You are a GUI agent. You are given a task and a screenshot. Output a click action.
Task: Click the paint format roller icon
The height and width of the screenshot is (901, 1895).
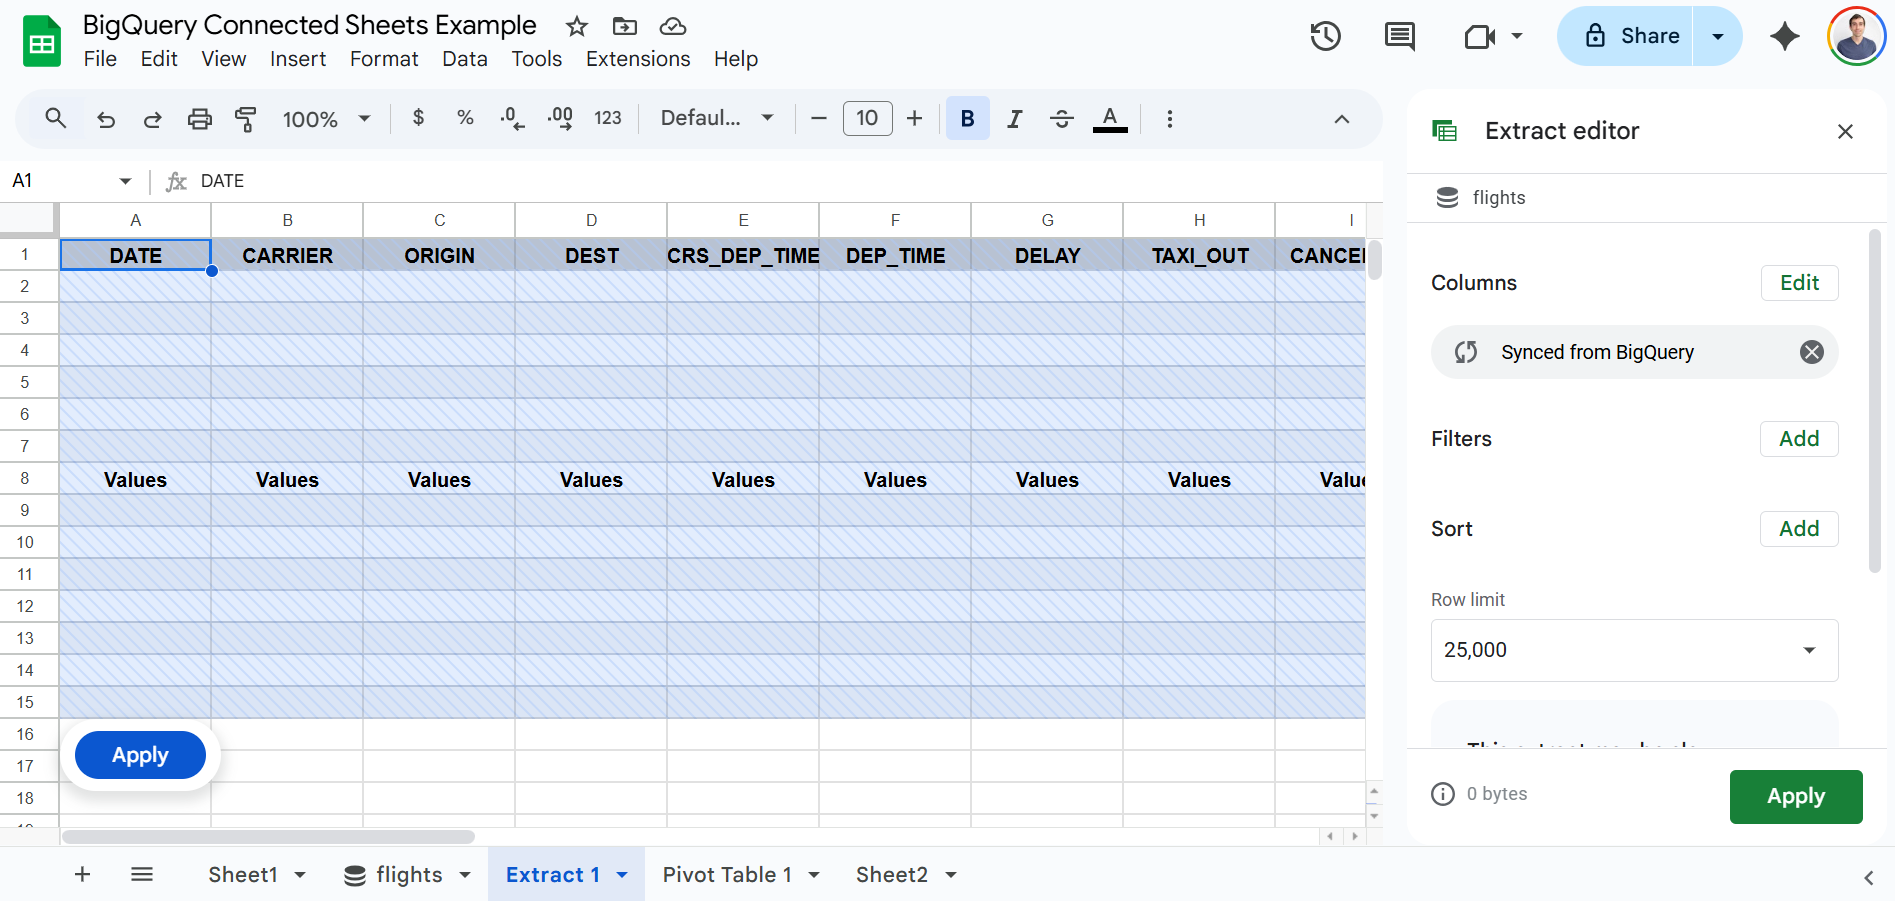[x=245, y=119]
